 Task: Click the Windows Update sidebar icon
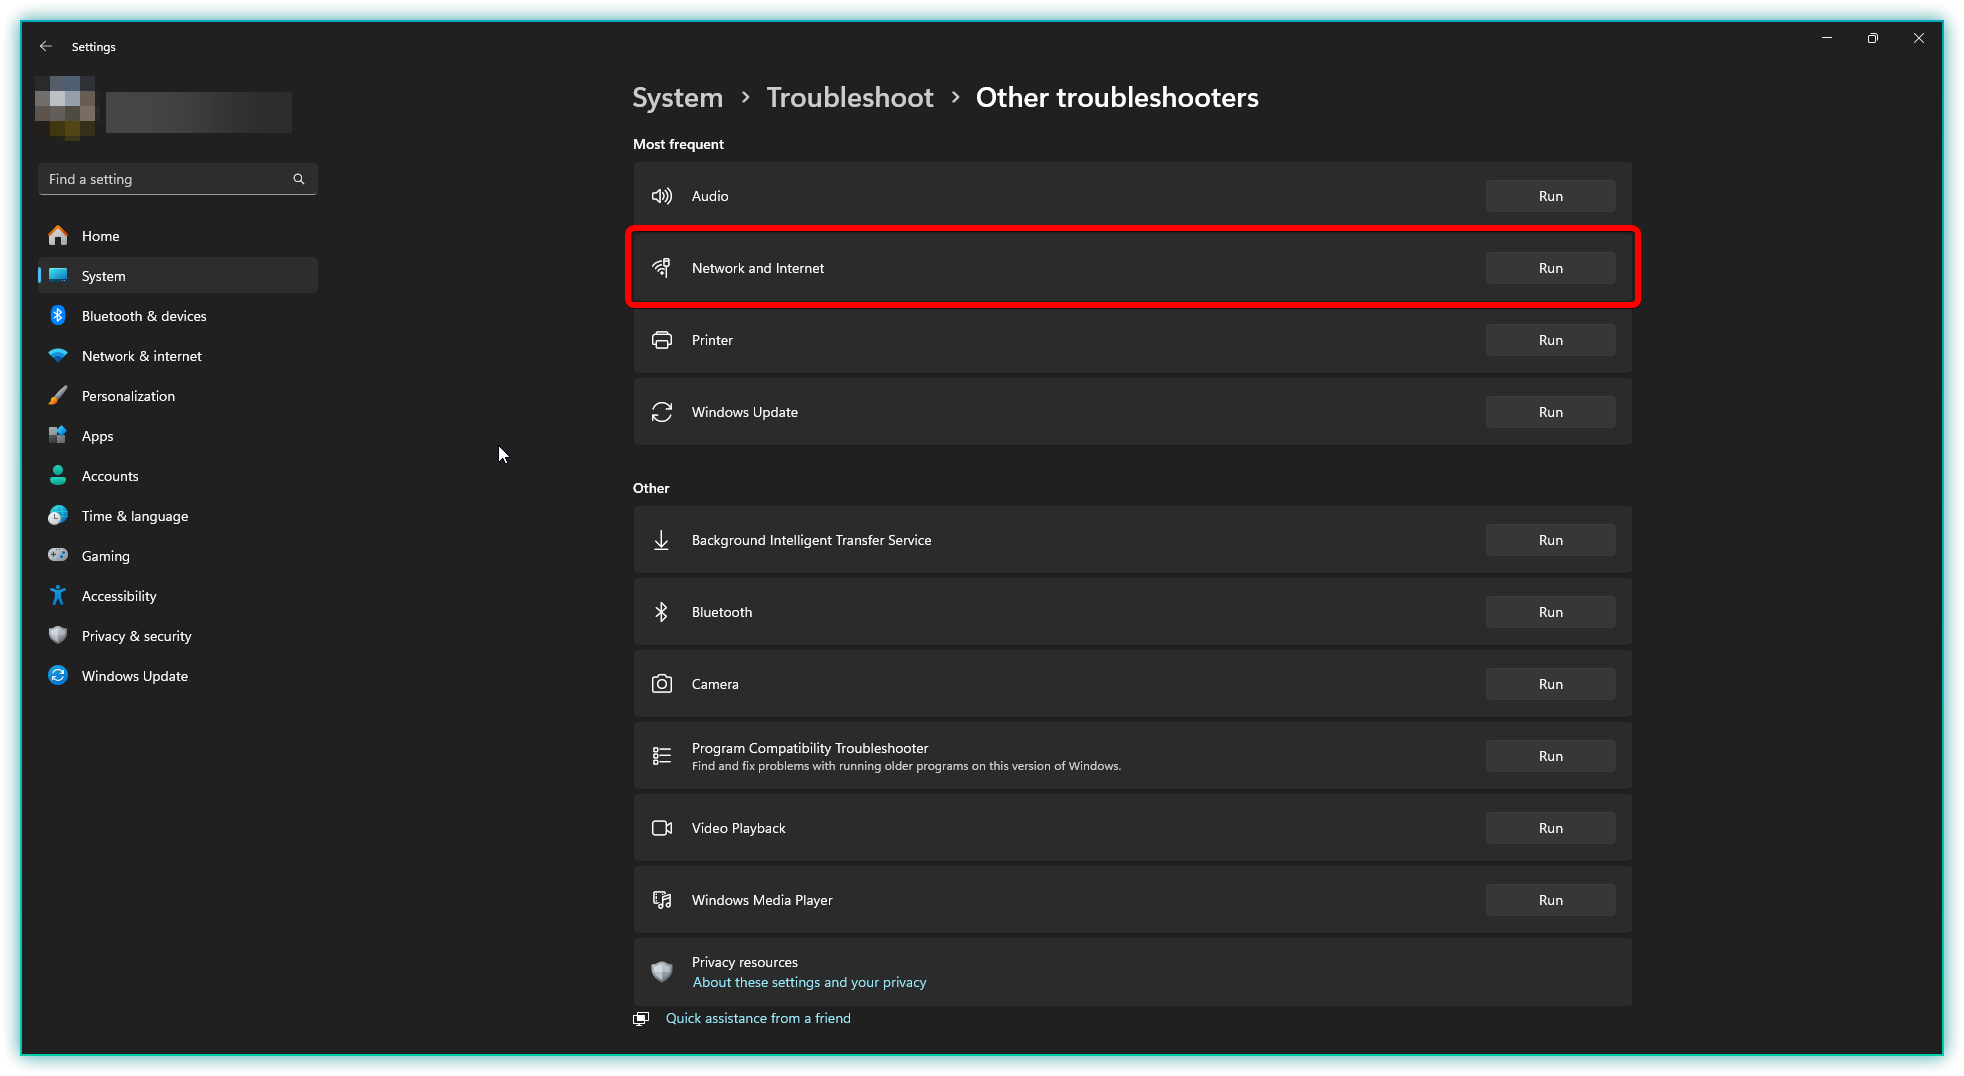(x=58, y=676)
